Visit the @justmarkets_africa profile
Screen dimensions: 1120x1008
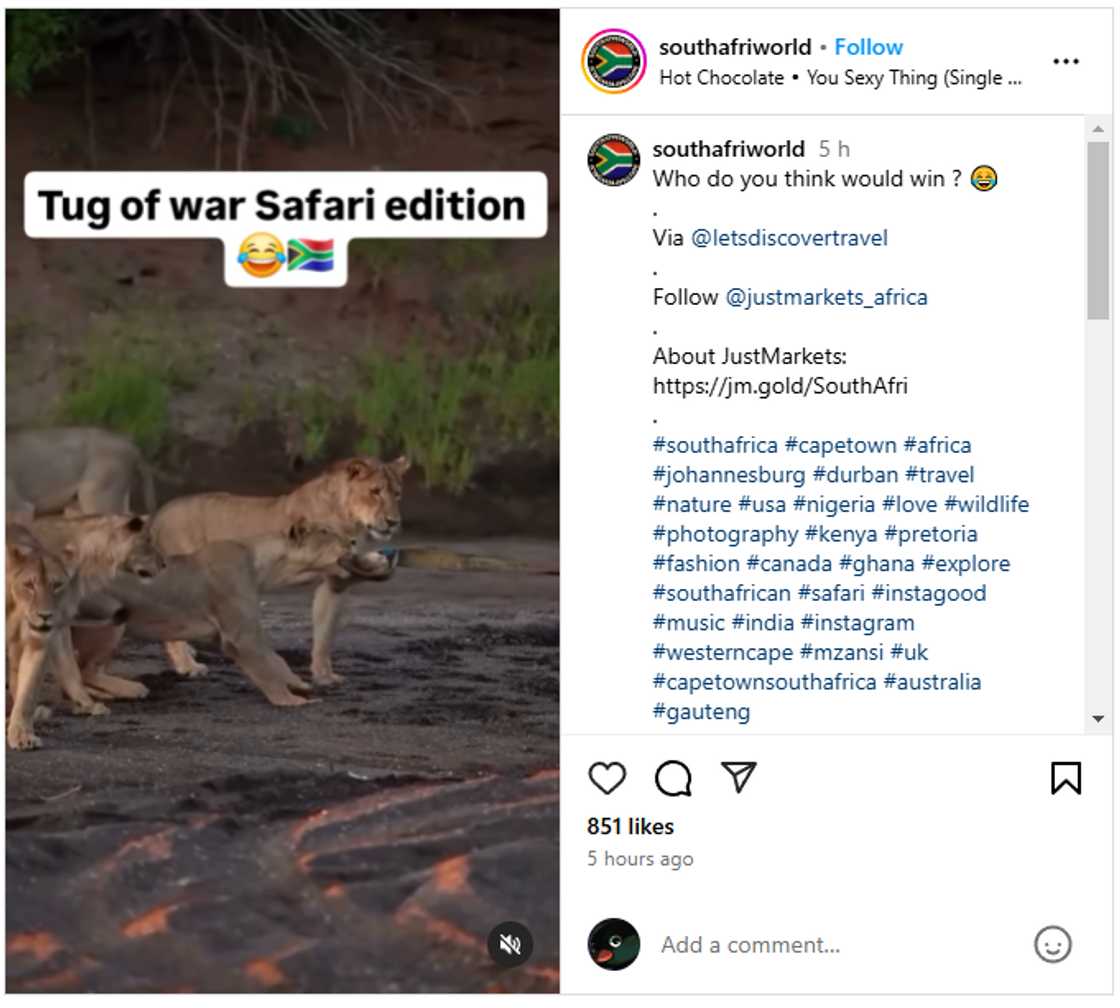click(x=826, y=297)
